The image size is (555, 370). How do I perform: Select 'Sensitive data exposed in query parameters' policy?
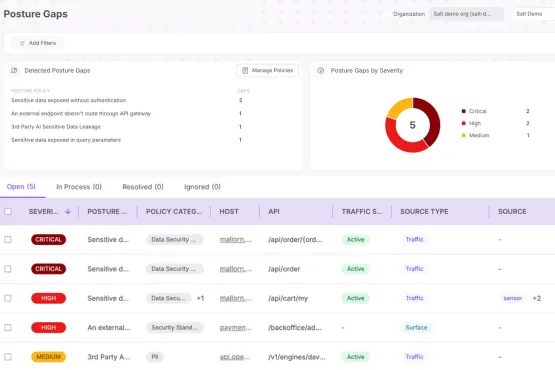click(66, 140)
